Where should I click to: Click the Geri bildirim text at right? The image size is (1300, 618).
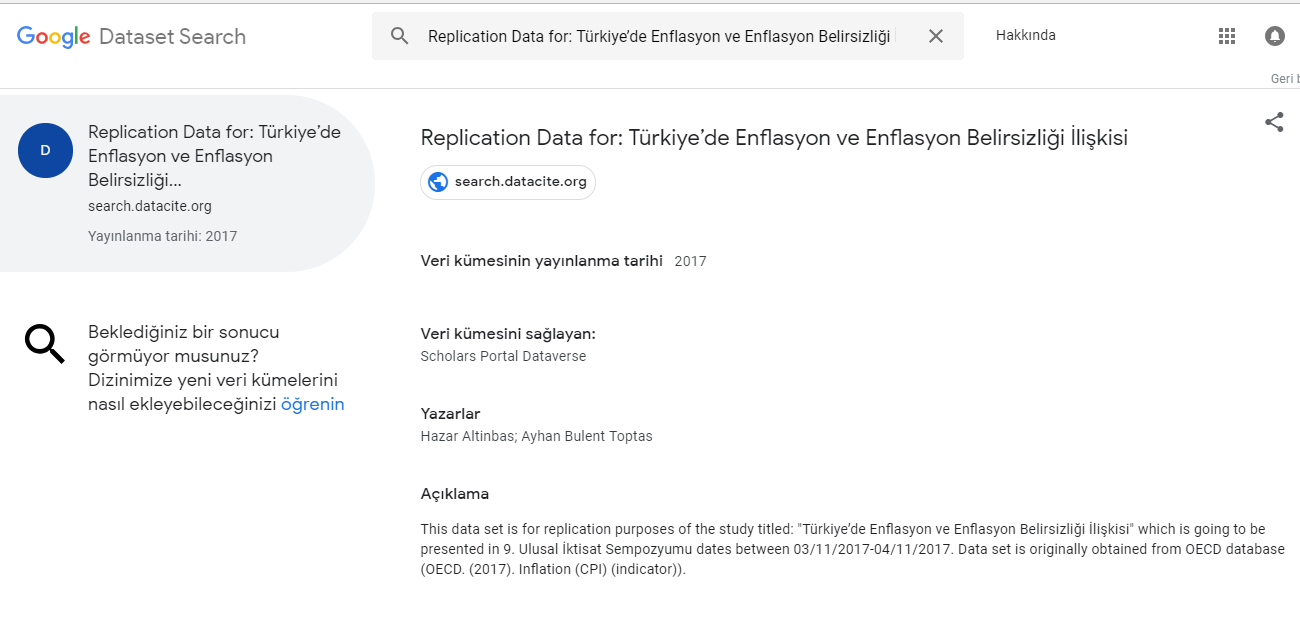pyautogui.click(x=1284, y=79)
